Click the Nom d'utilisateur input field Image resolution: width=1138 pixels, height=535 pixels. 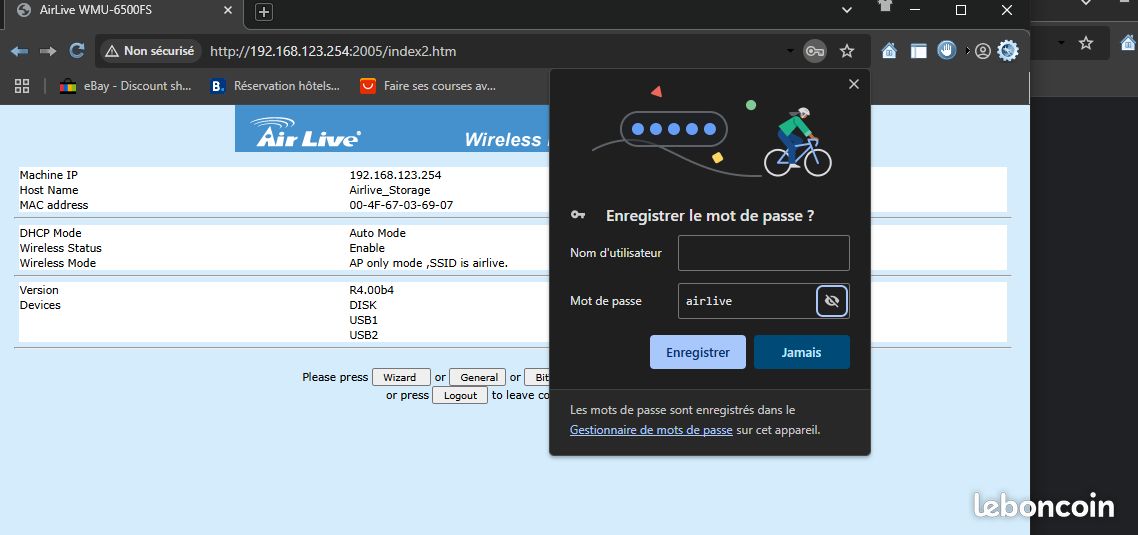[764, 253]
